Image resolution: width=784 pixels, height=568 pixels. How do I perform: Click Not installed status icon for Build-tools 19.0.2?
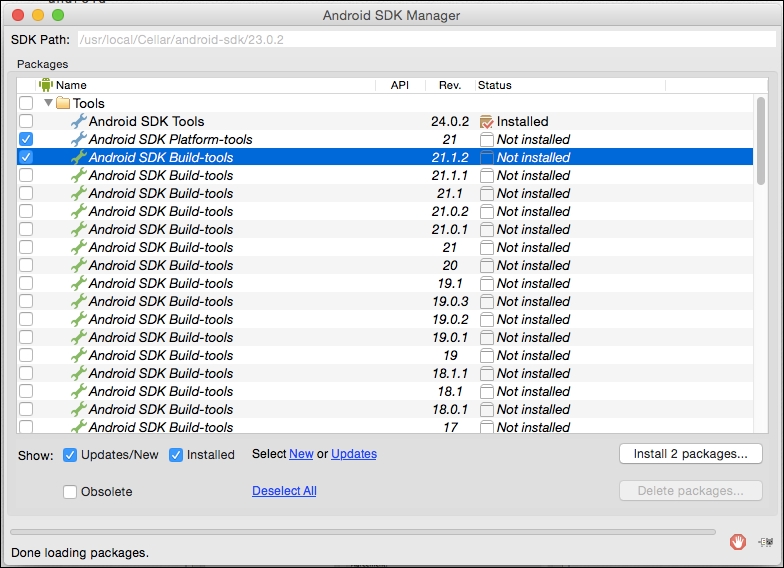click(486, 320)
